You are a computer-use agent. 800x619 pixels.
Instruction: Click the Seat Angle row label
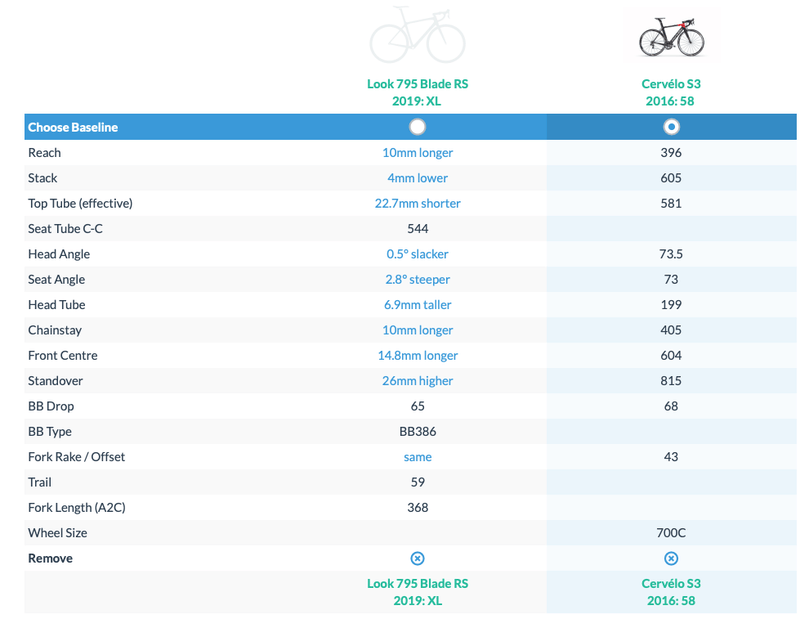pos(57,280)
